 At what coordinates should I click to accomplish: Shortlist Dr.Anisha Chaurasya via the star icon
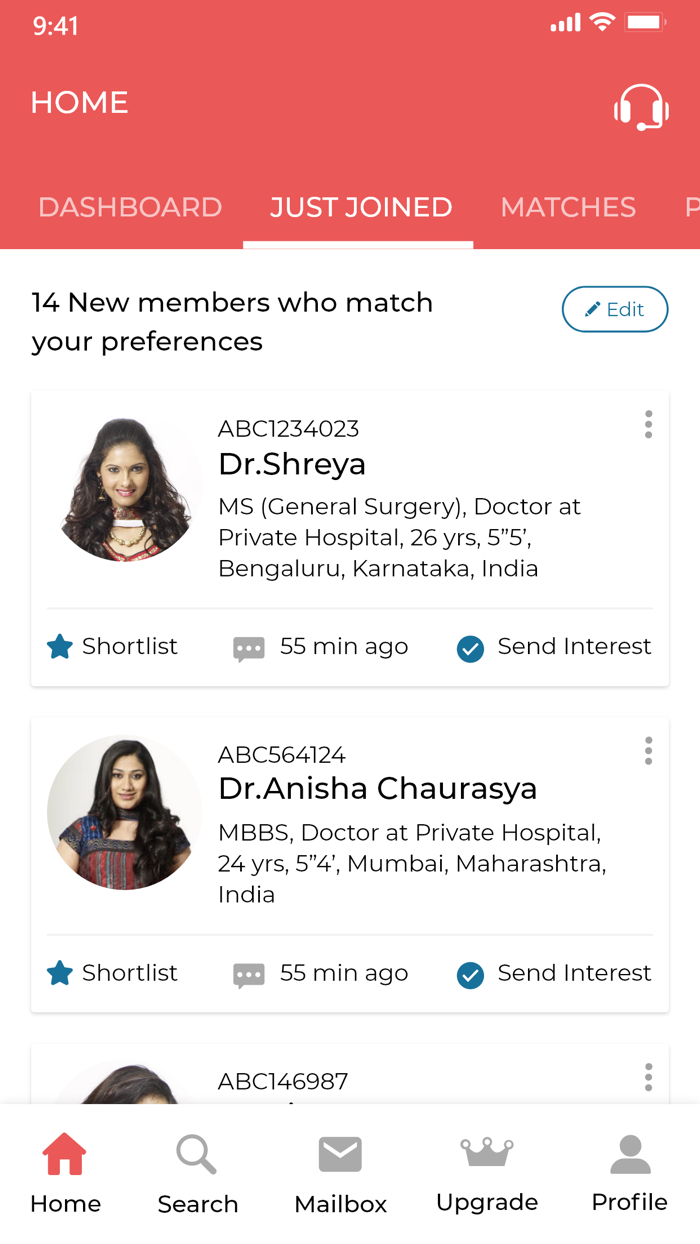[x=58, y=973]
